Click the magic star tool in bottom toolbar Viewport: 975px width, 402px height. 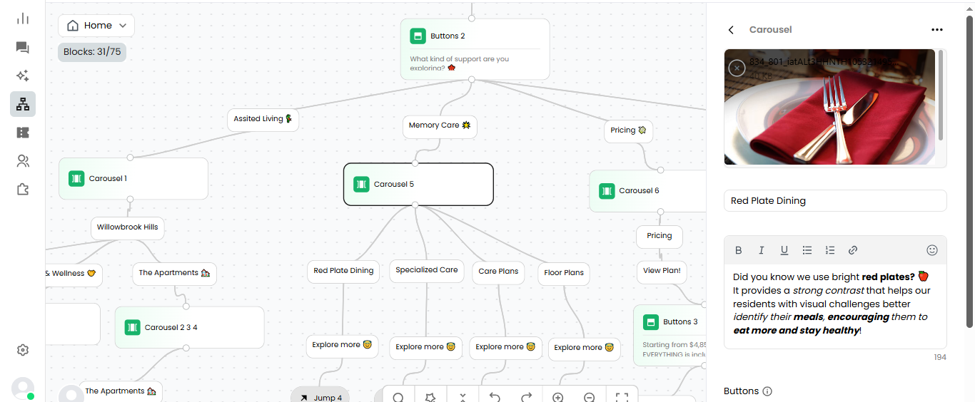(x=430, y=397)
